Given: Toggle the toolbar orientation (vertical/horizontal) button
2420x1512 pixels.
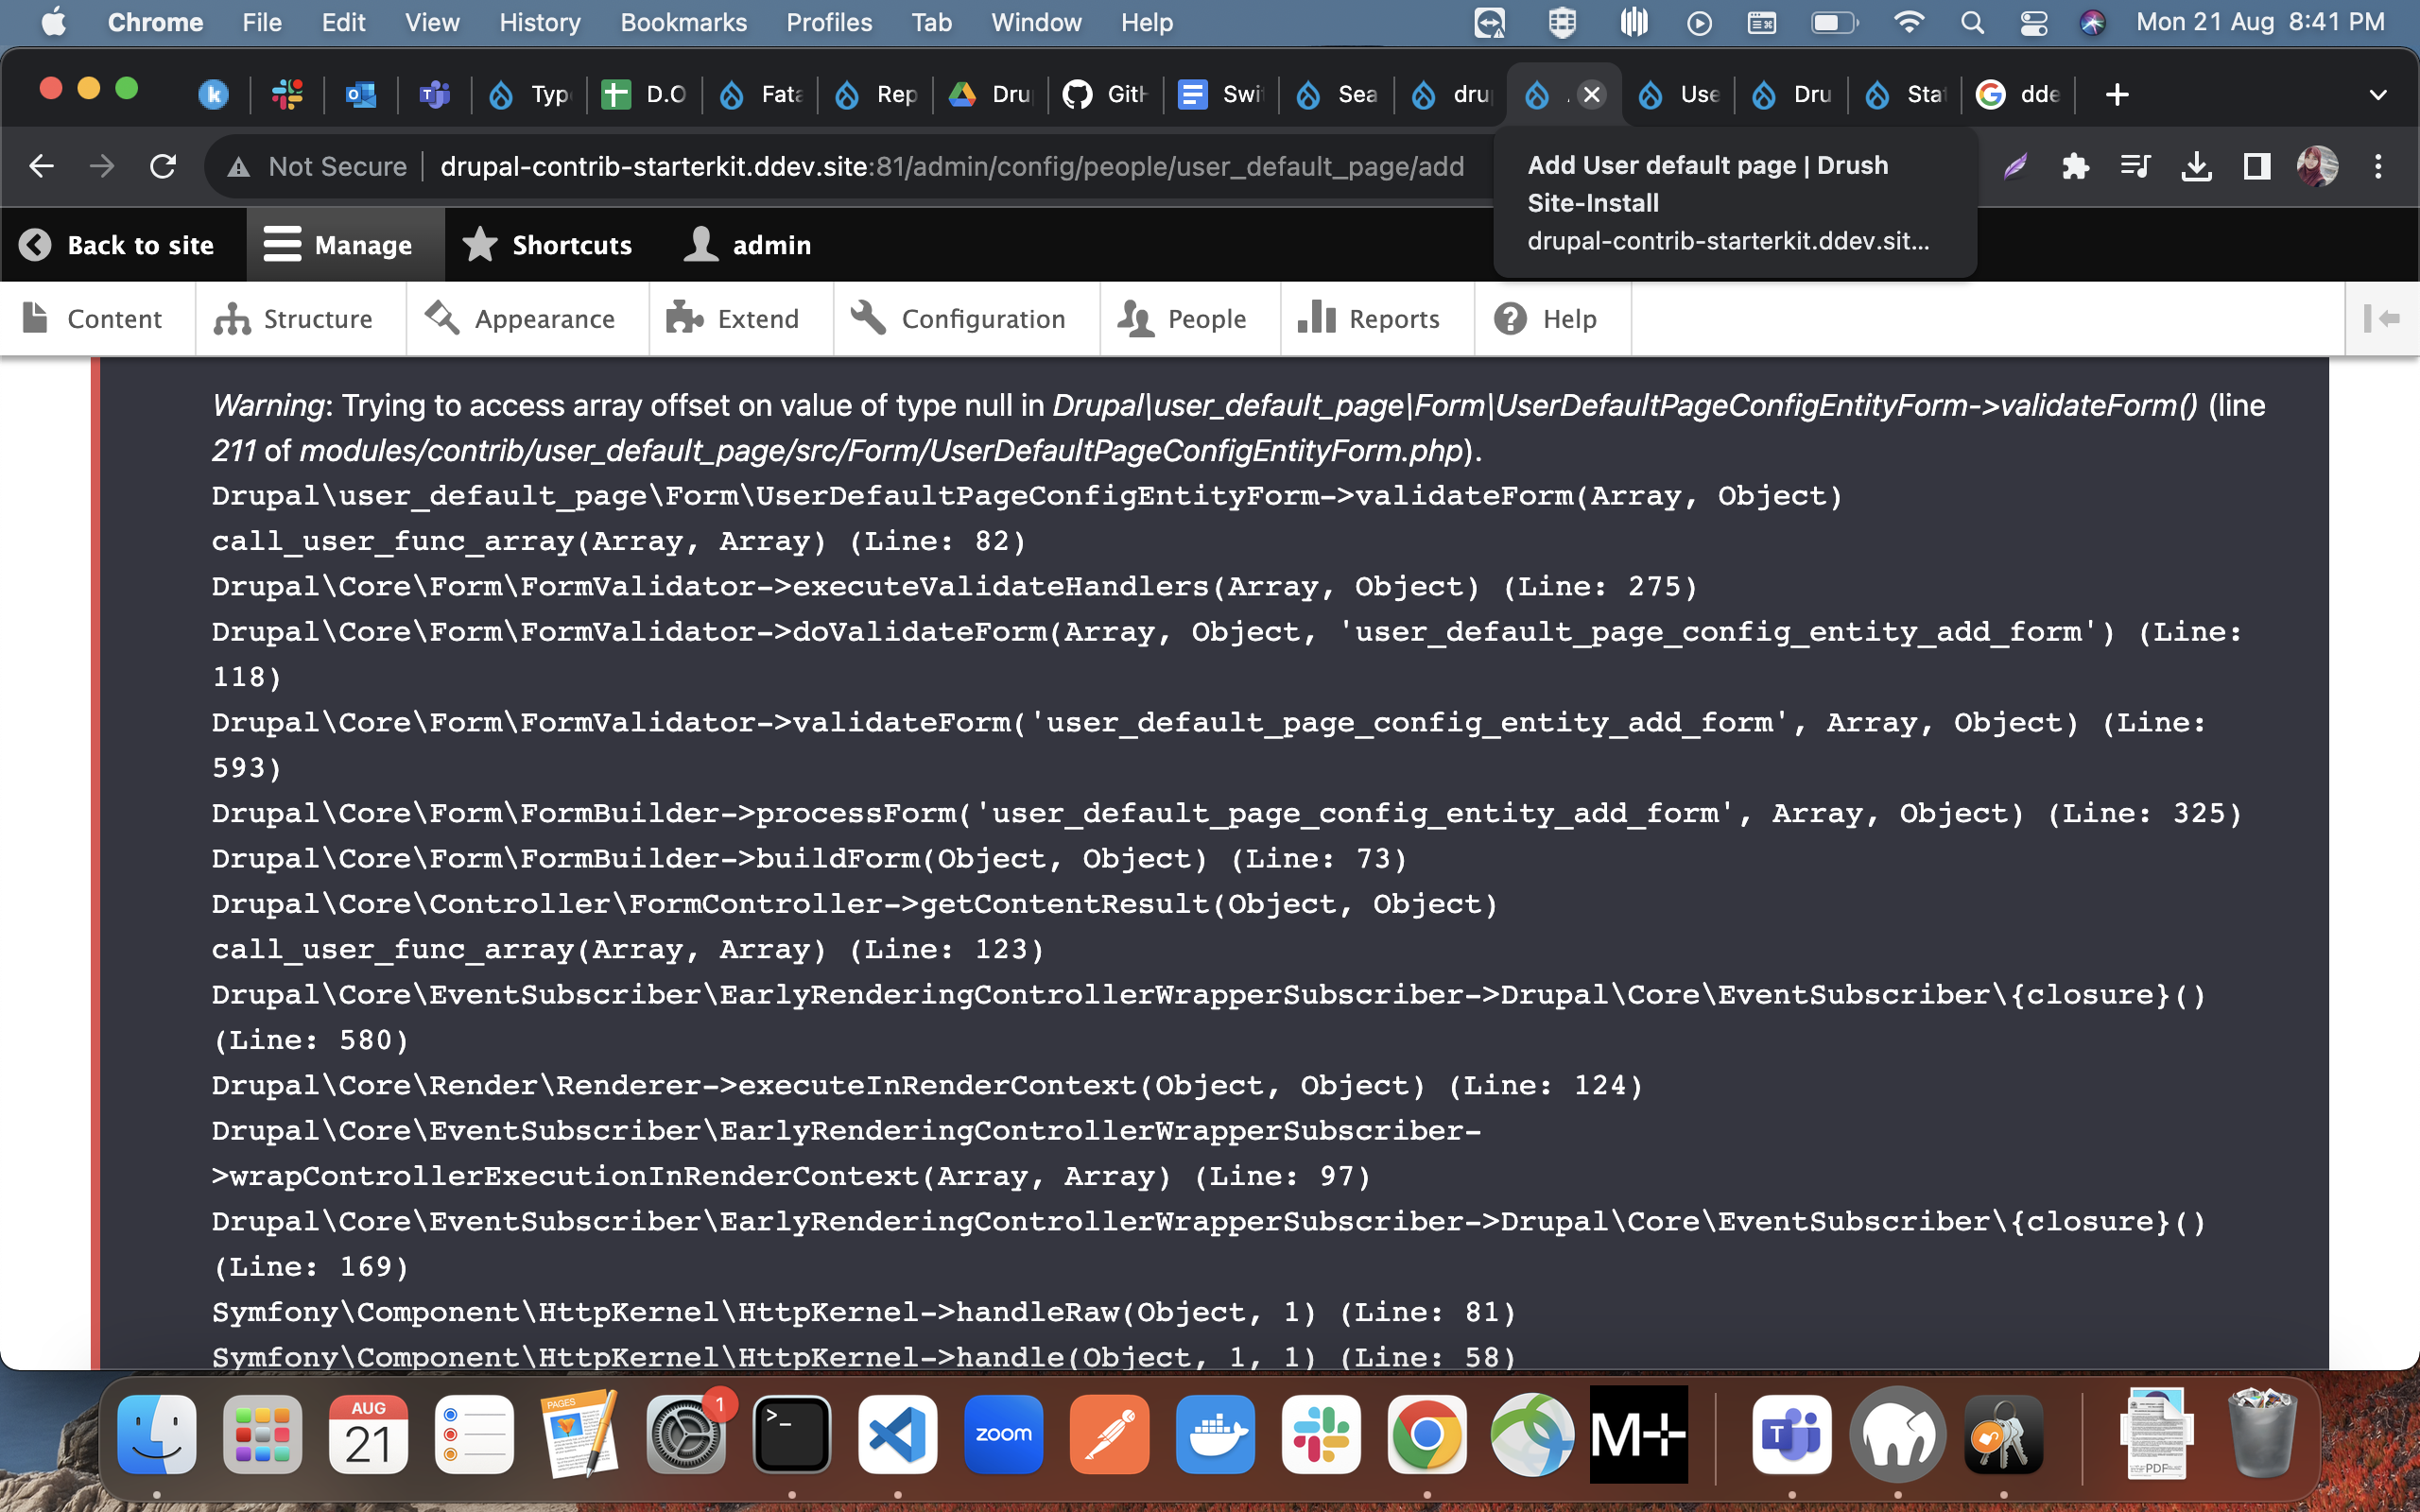Looking at the screenshot, I should [2382, 319].
